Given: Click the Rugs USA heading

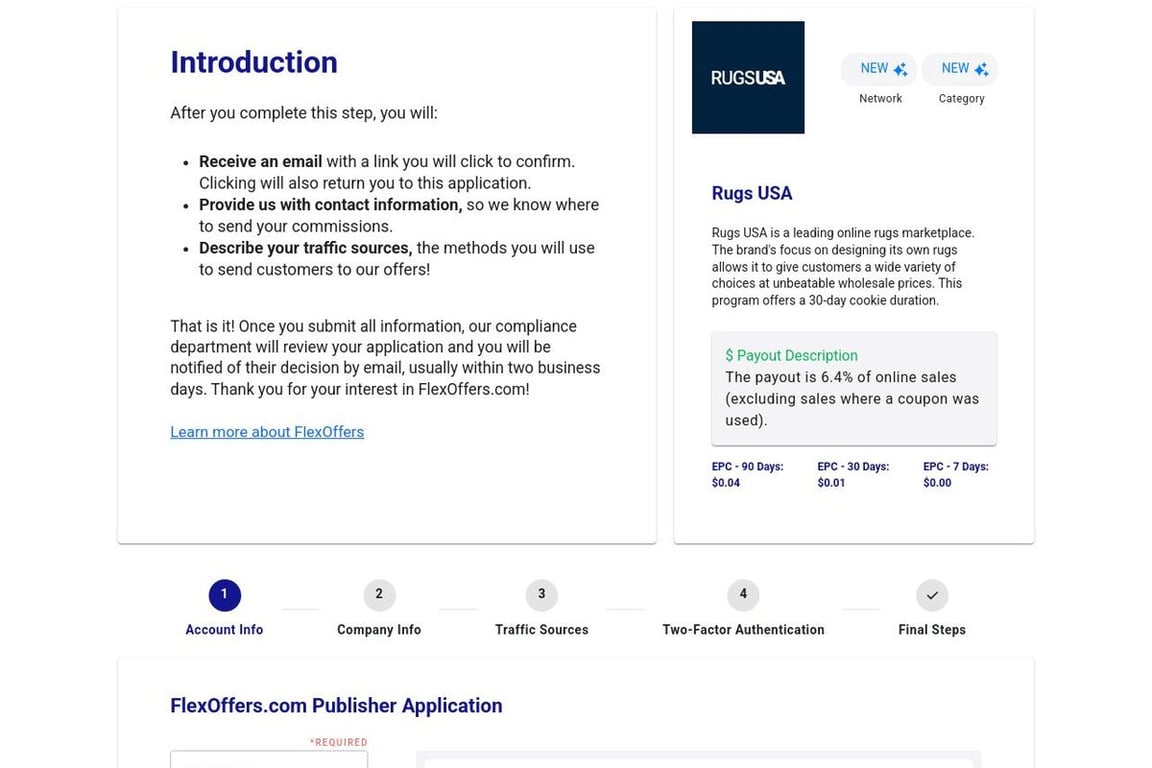Looking at the screenshot, I should (x=752, y=193).
